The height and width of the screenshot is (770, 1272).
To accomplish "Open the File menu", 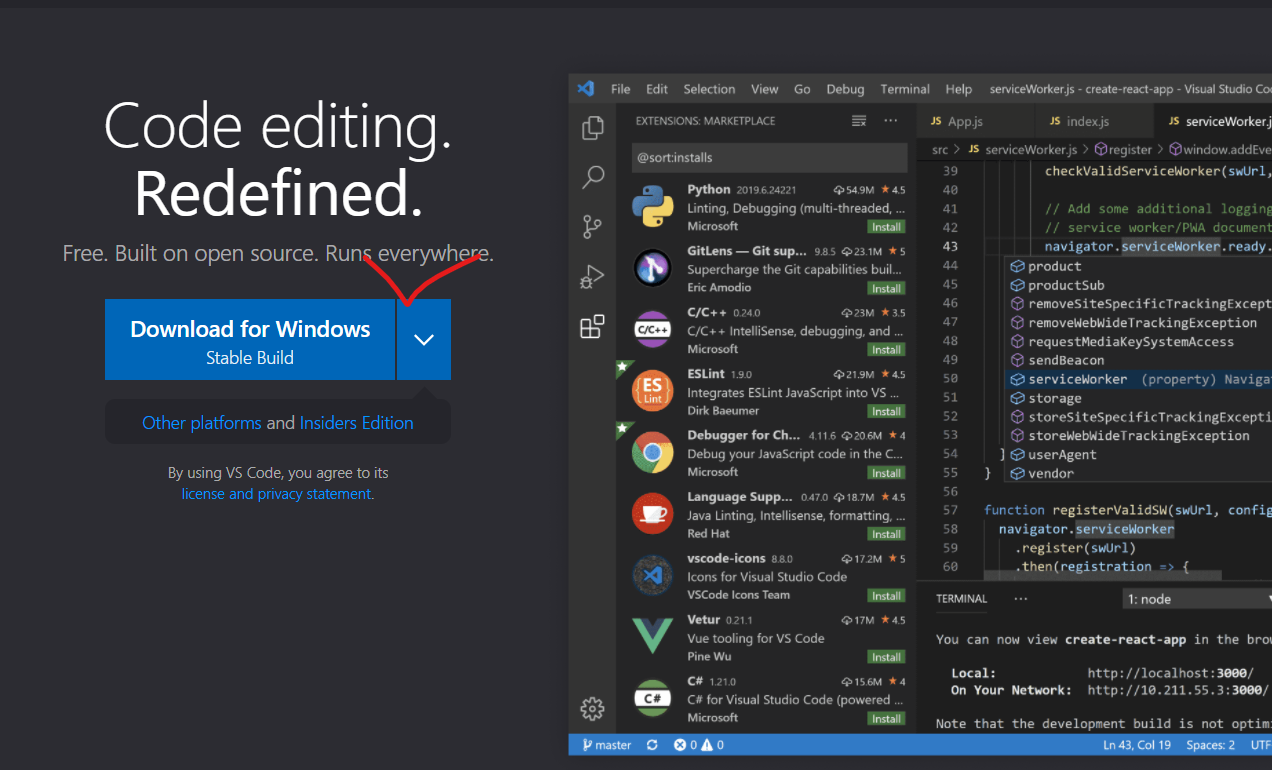I will coord(621,89).
